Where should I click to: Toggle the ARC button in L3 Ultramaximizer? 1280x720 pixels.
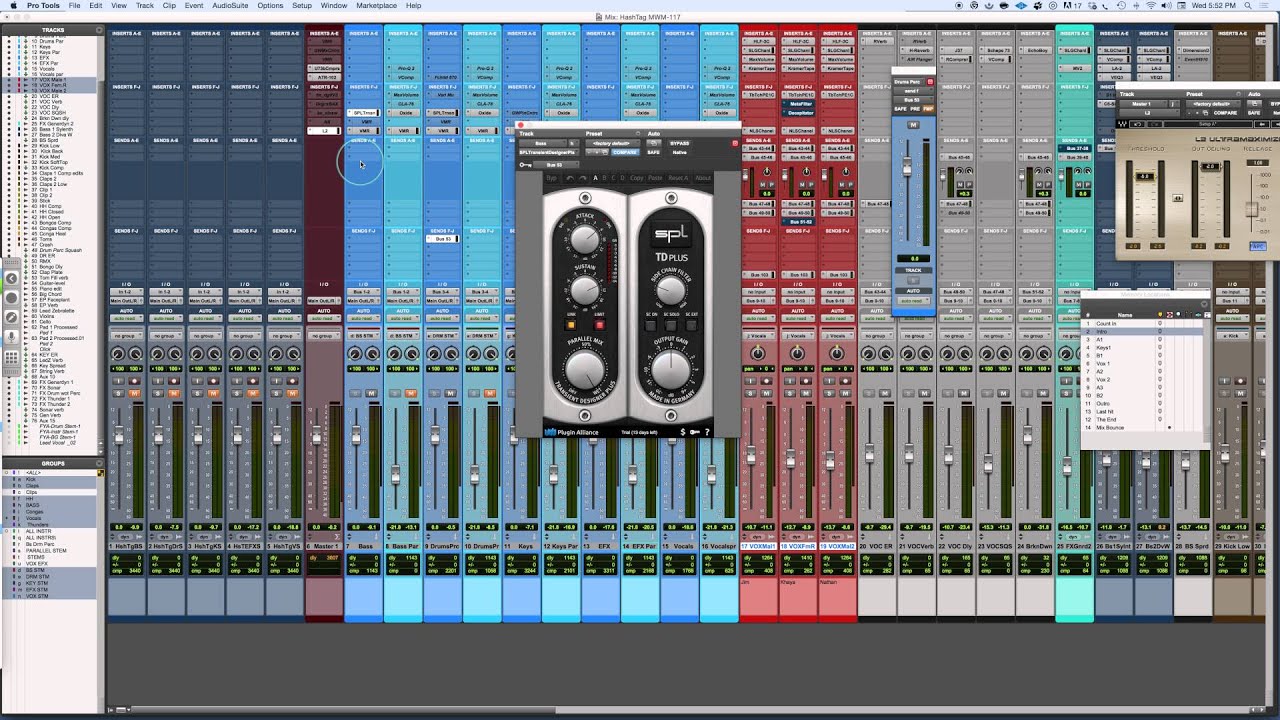coord(1258,245)
